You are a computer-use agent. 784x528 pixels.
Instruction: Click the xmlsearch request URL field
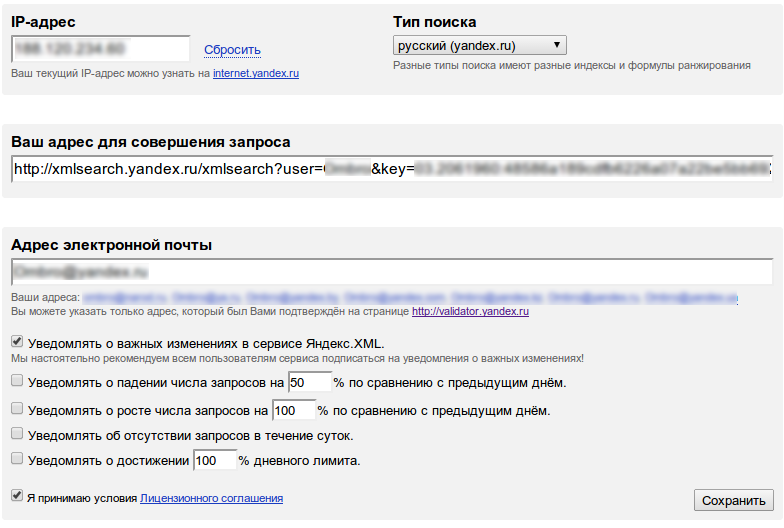click(392, 169)
